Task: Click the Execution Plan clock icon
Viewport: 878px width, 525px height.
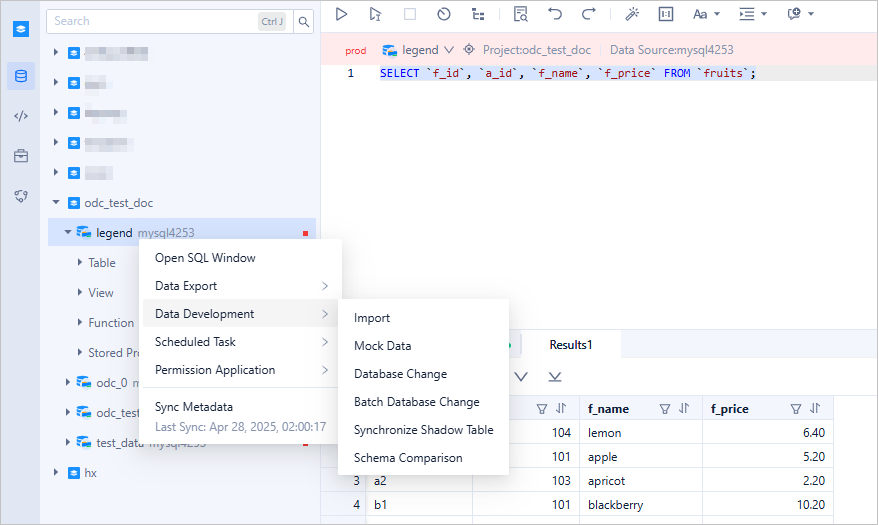Action: coord(444,14)
